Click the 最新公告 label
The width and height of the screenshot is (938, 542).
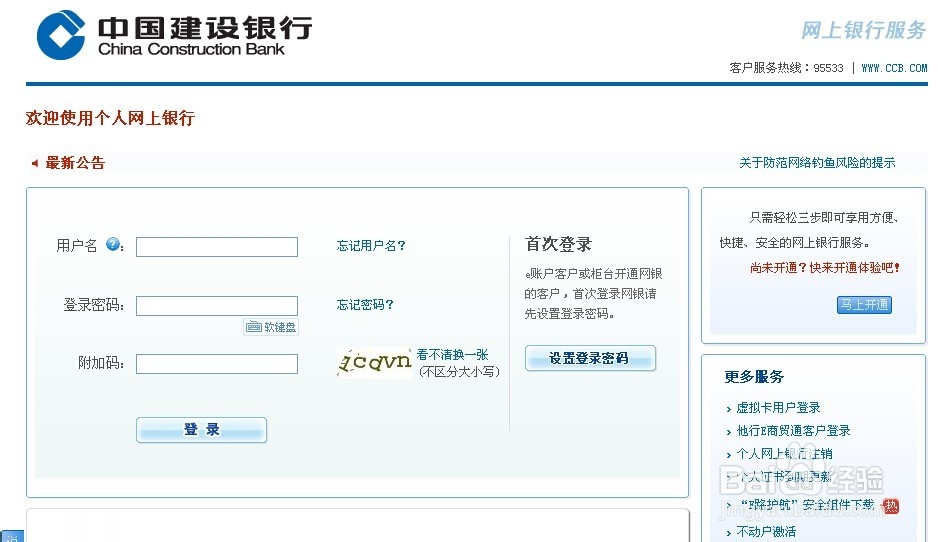75,163
